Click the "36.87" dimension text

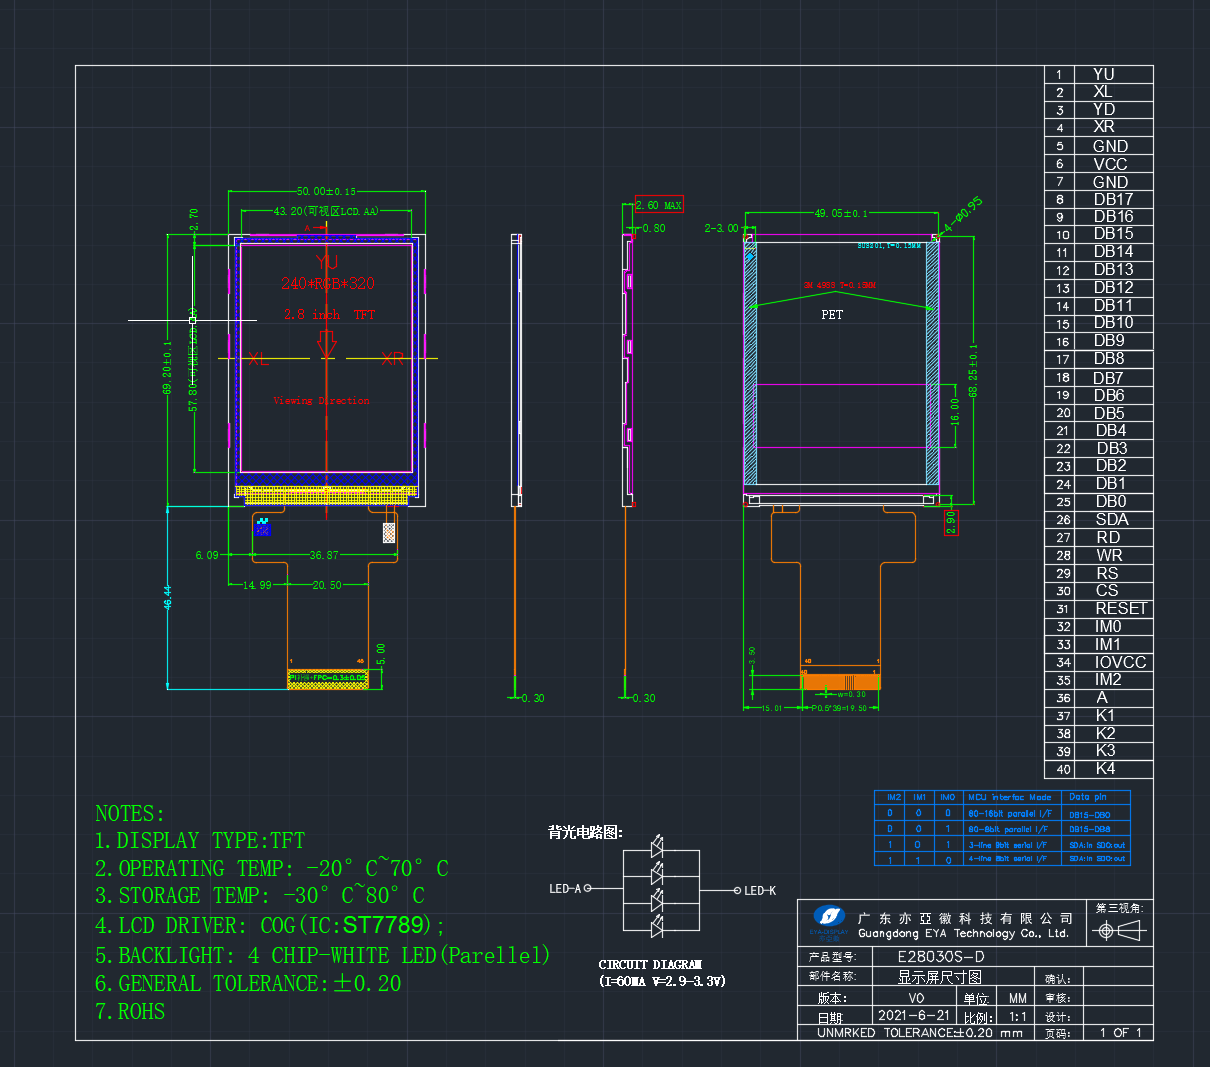tap(324, 555)
